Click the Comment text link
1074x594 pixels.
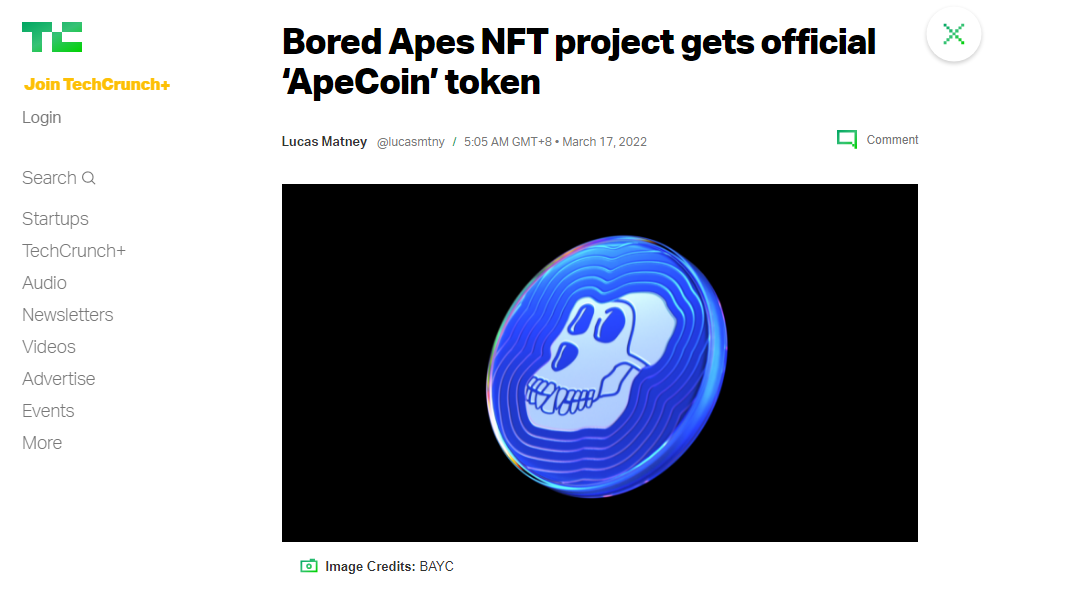tap(892, 140)
